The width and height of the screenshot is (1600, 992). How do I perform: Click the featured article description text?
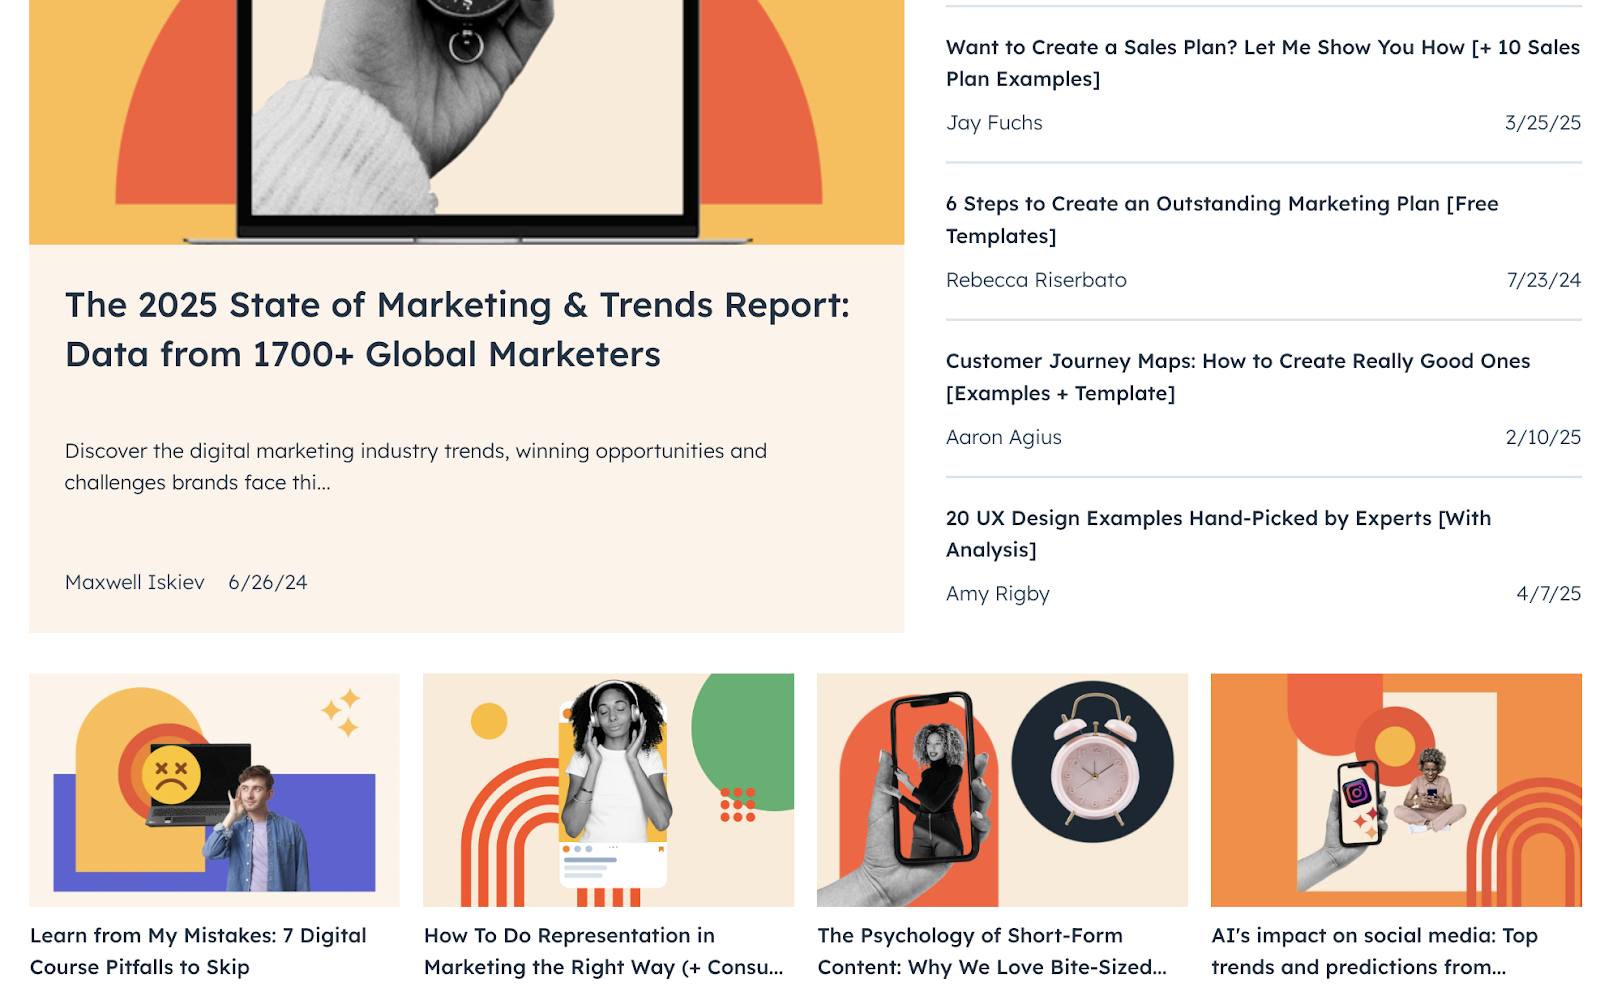tap(415, 467)
